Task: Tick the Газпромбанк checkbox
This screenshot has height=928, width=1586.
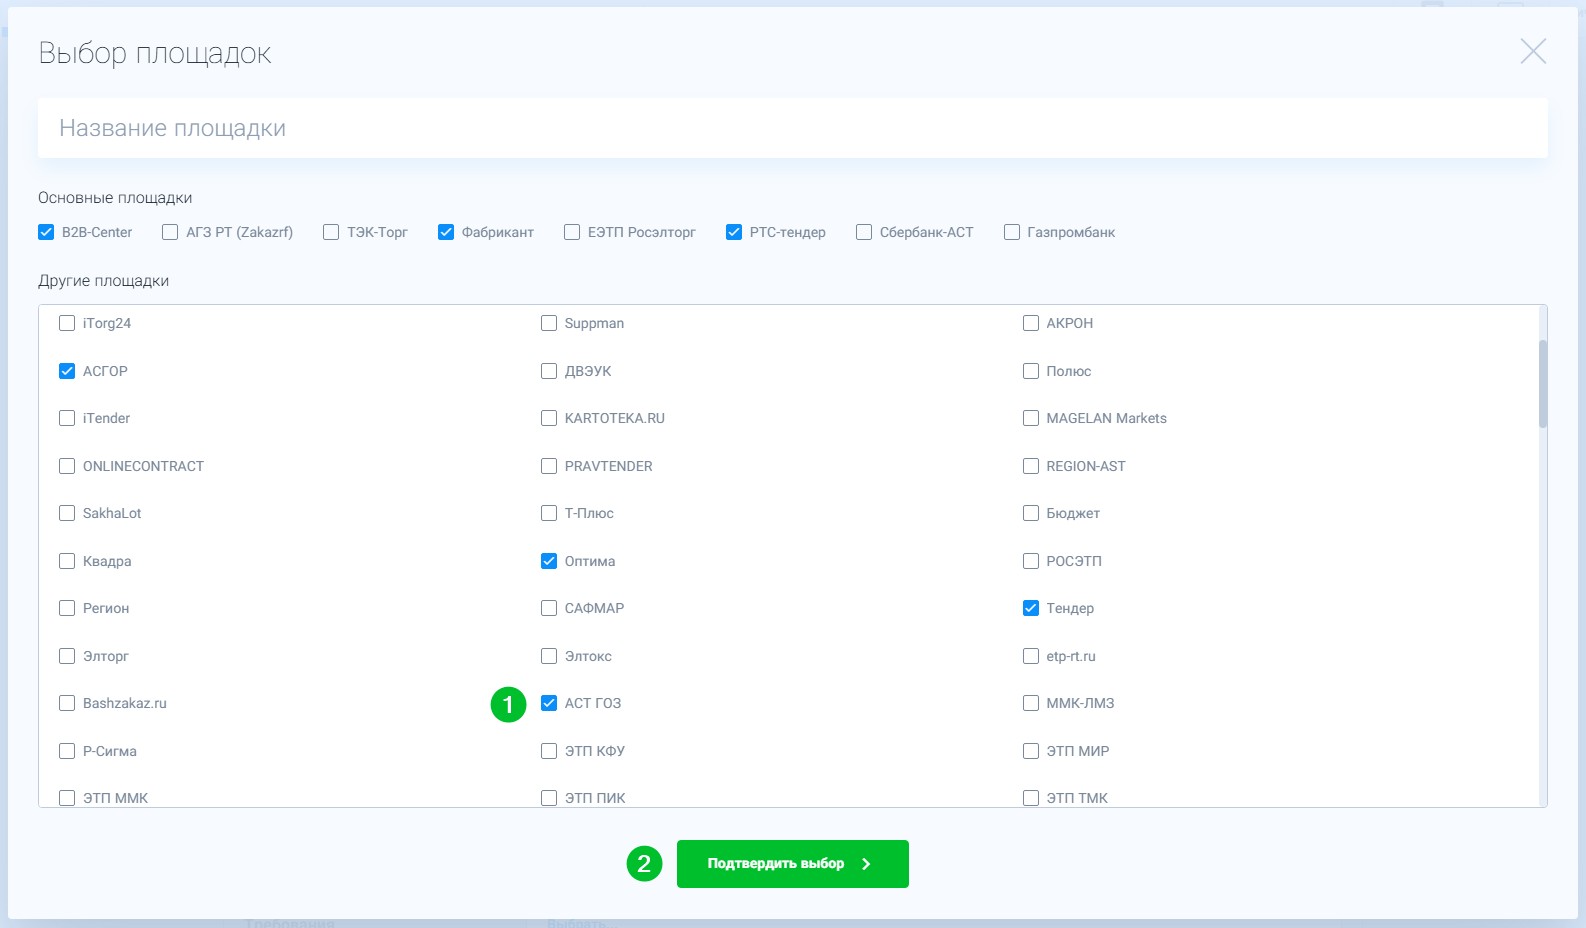Action: click(x=1012, y=232)
